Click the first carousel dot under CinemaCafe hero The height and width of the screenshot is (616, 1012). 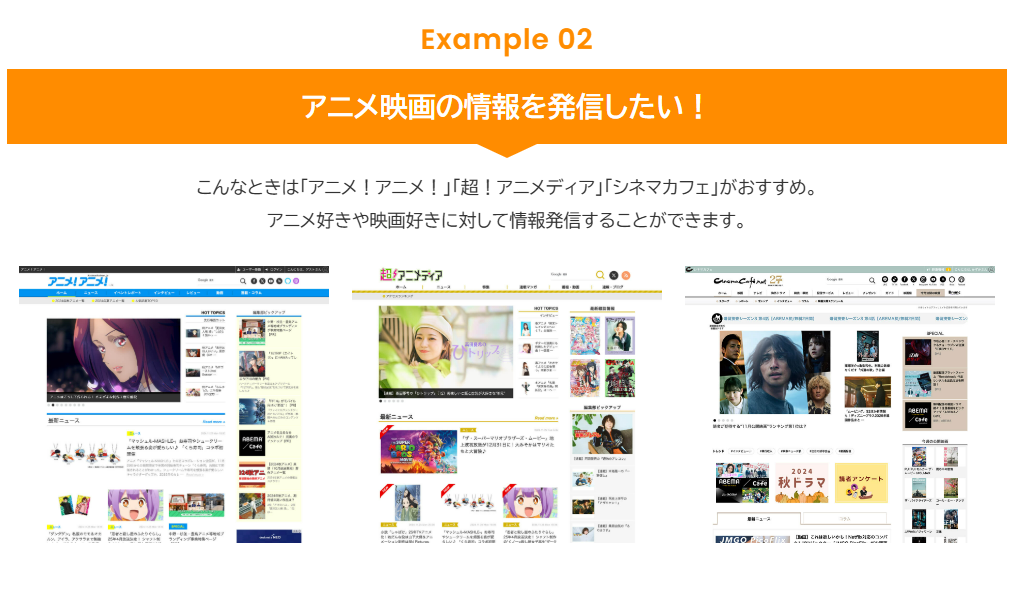pyautogui.click(x=714, y=420)
